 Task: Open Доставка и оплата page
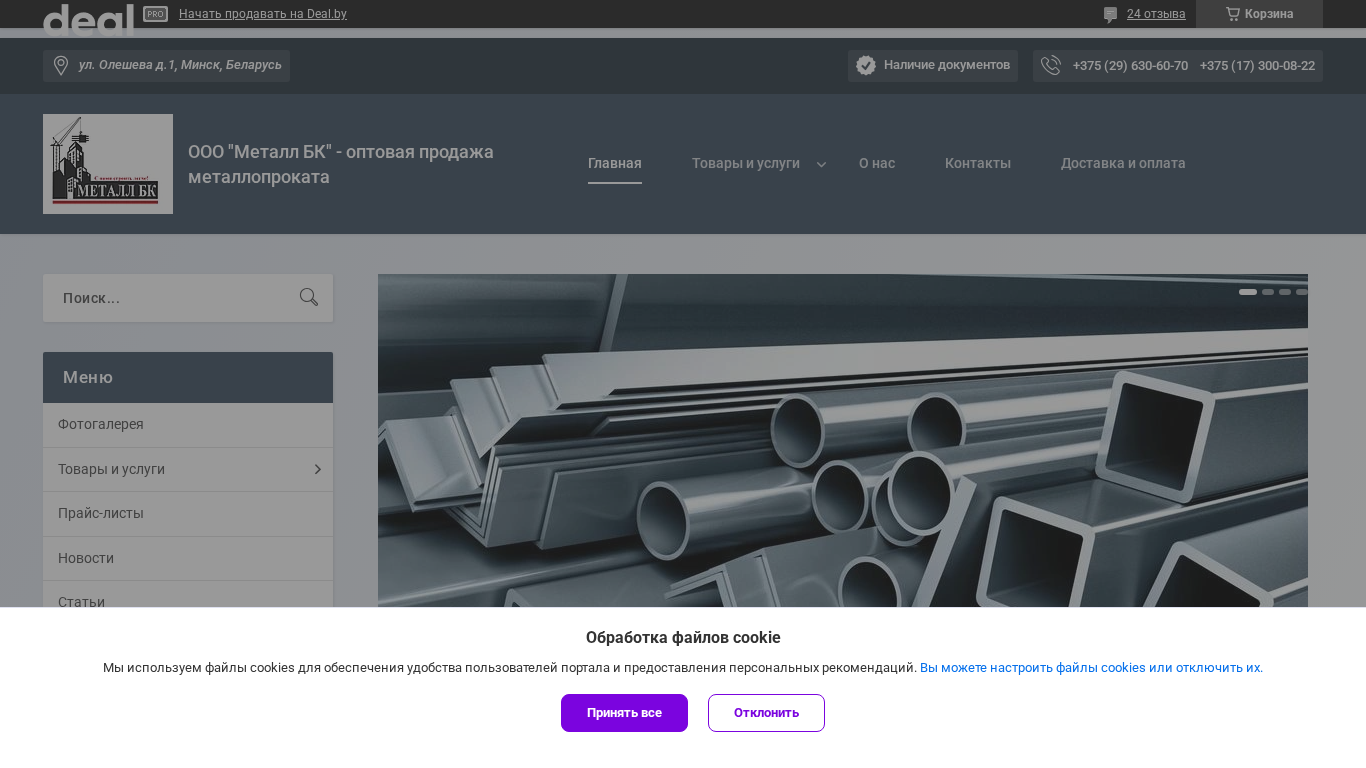tap(1123, 163)
